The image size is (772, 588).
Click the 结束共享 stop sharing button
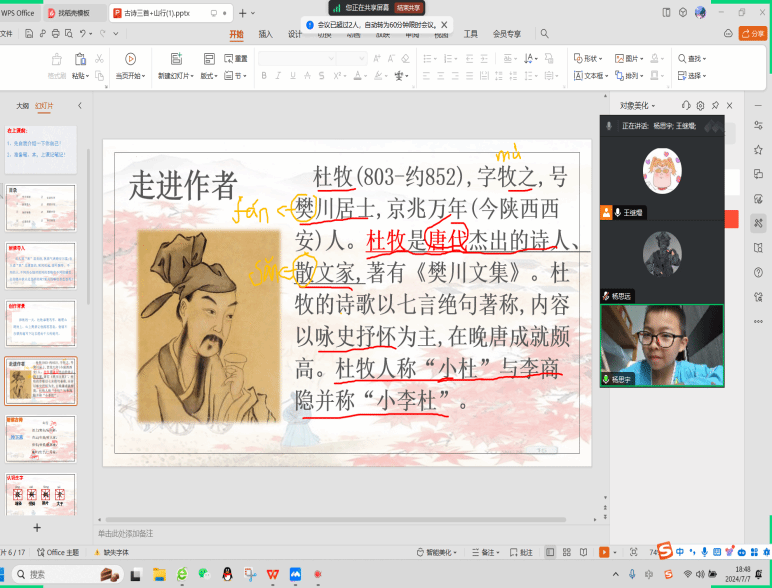411,7
